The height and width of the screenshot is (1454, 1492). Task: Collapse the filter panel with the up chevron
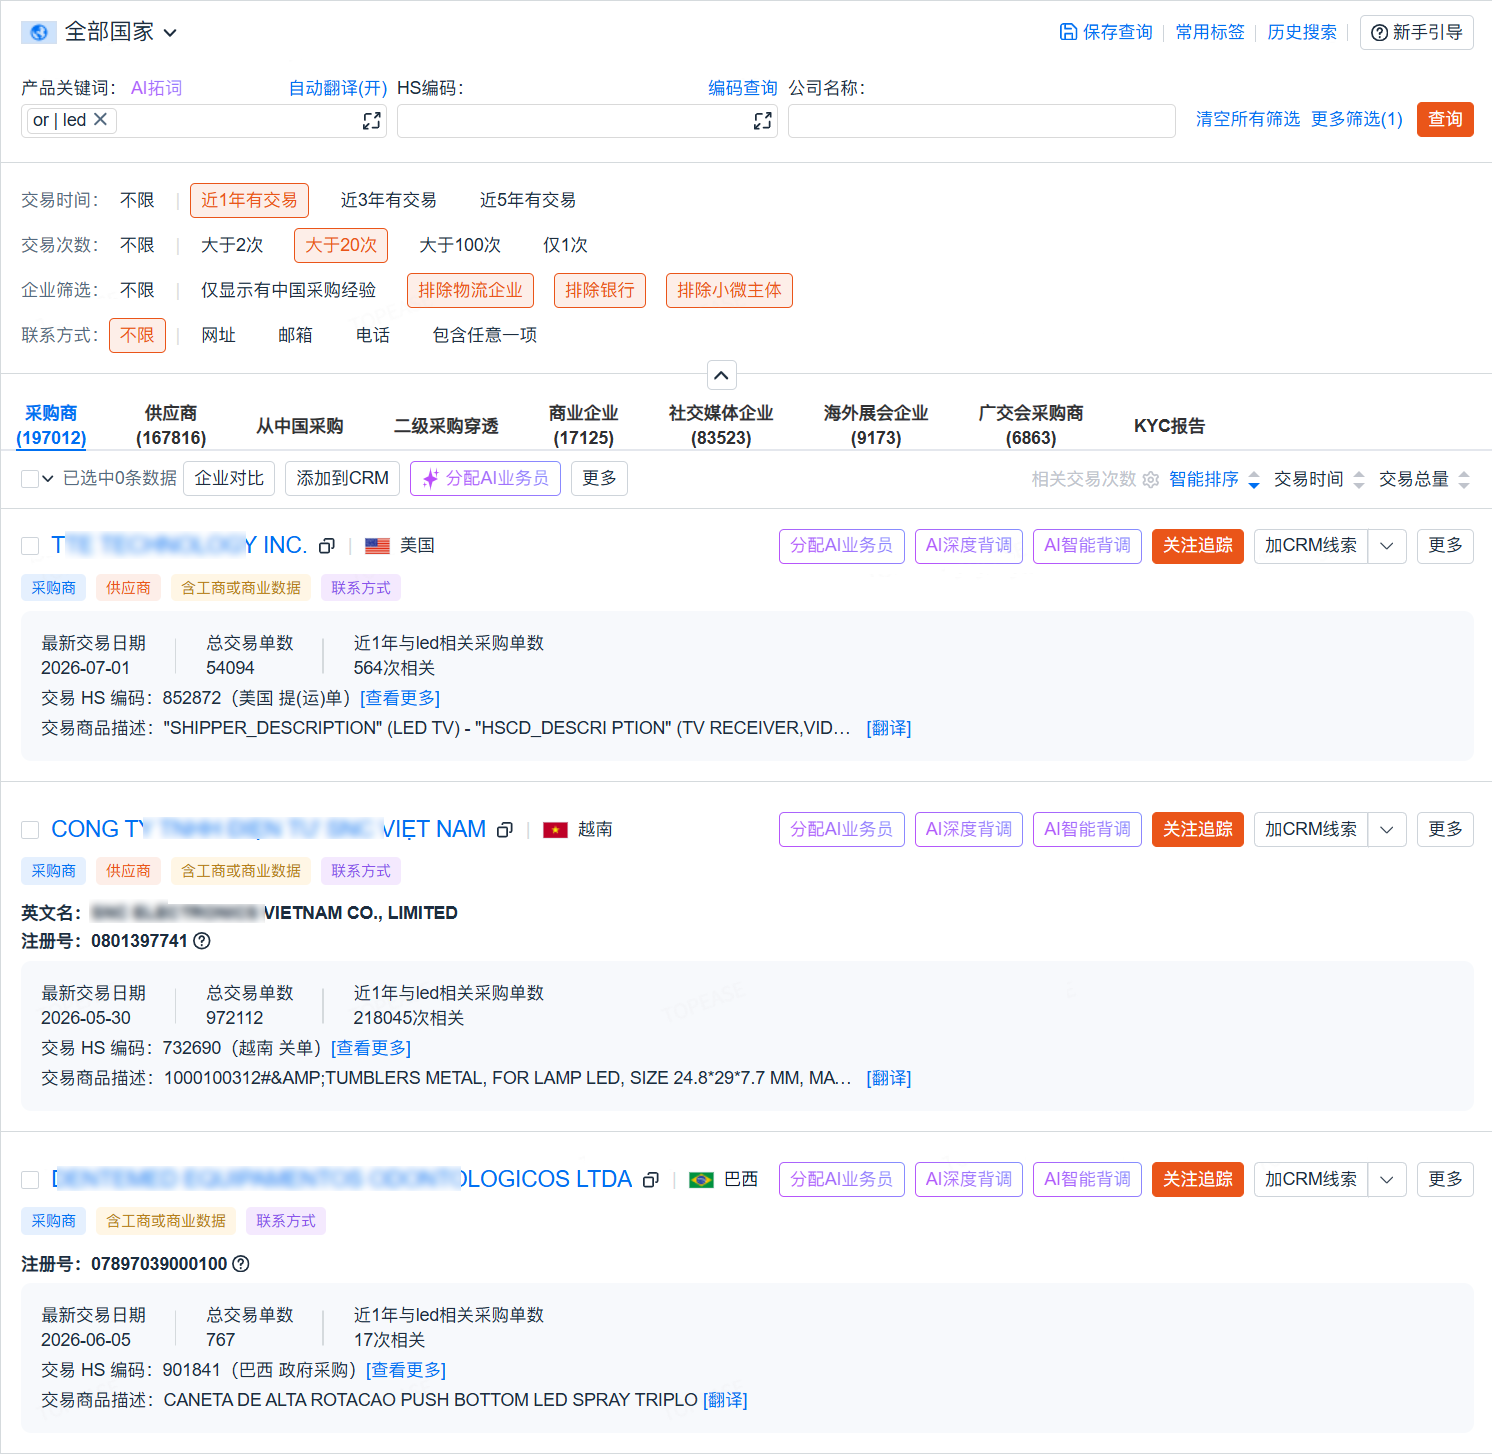pos(722,375)
